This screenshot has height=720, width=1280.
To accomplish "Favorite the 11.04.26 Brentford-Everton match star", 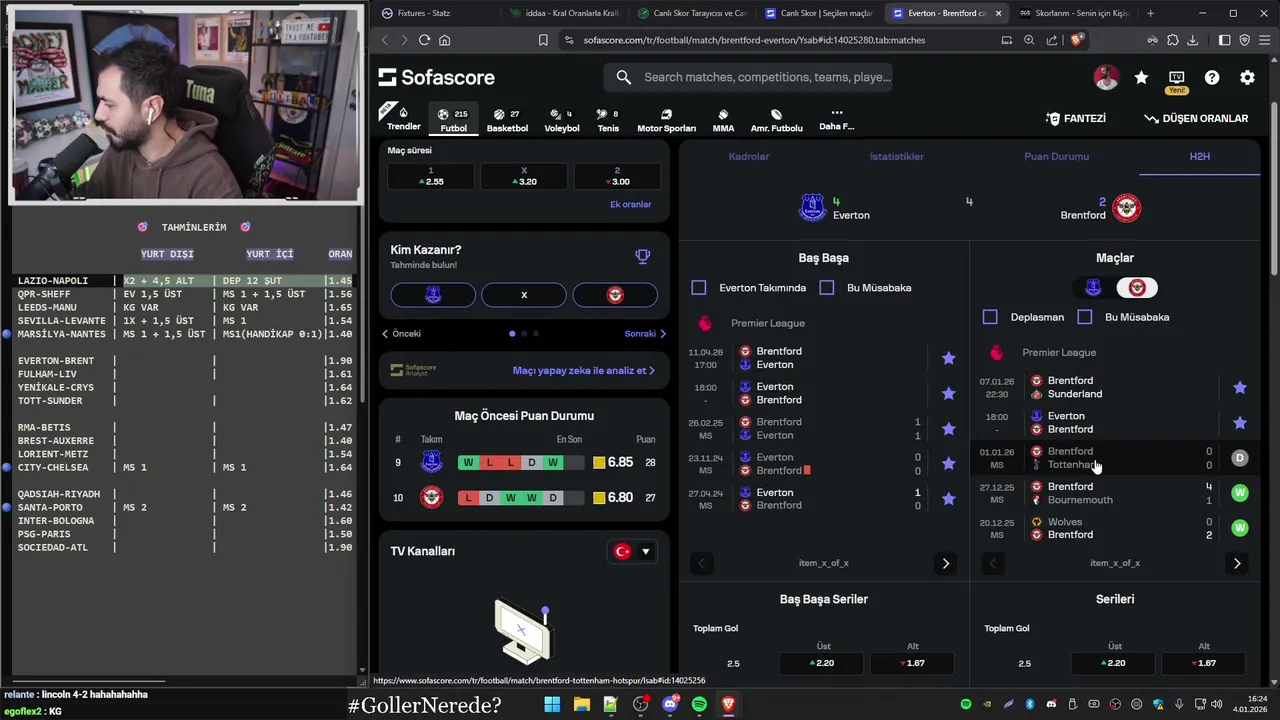I will [948, 358].
